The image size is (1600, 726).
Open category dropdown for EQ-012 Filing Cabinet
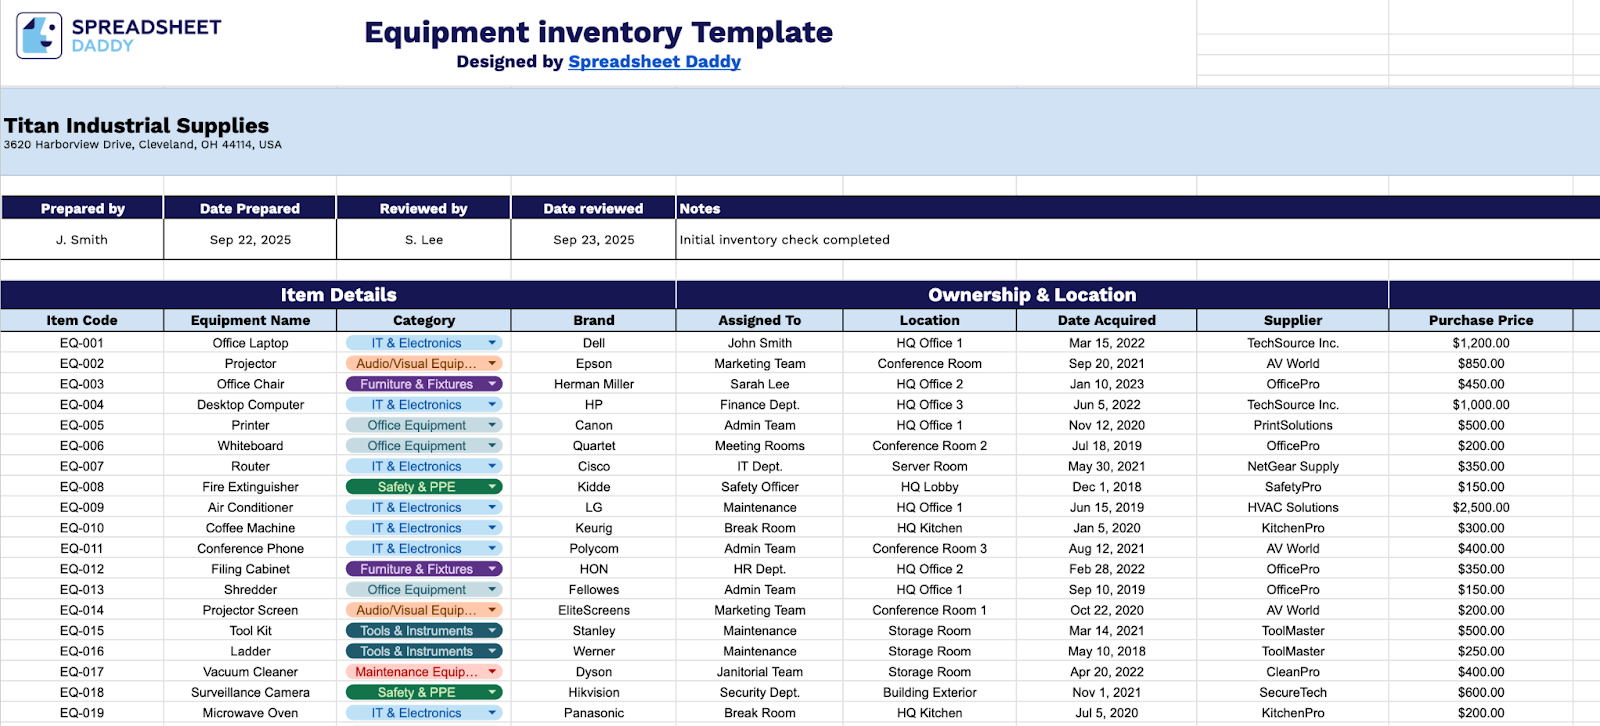pyautogui.click(x=492, y=569)
